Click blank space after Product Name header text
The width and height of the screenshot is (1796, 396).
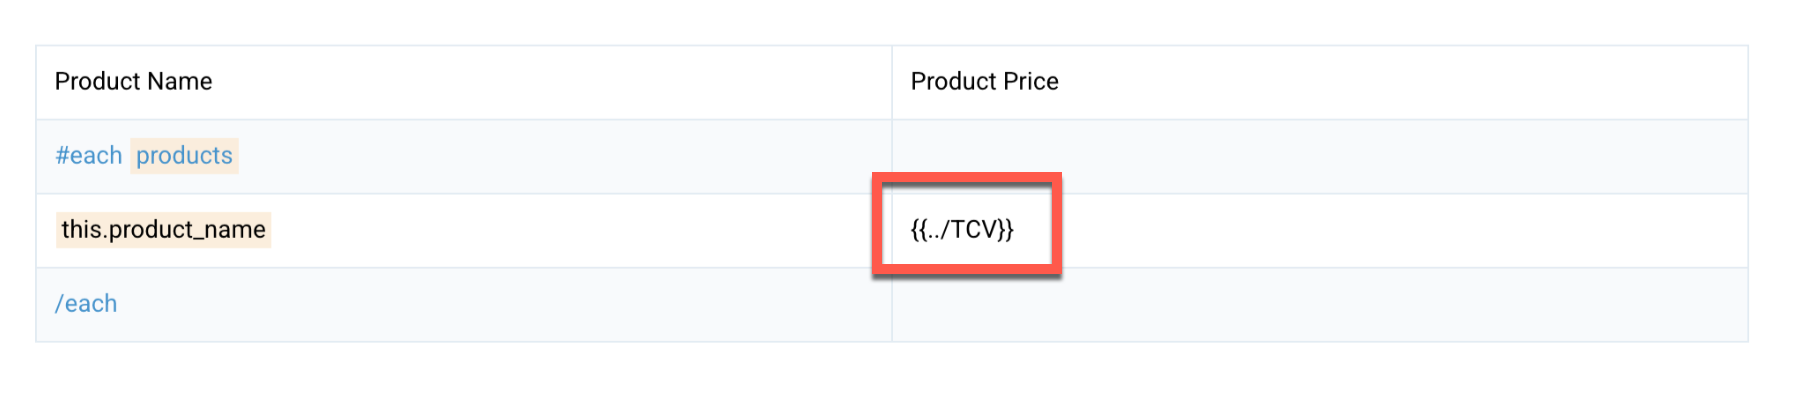tap(550, 82)
